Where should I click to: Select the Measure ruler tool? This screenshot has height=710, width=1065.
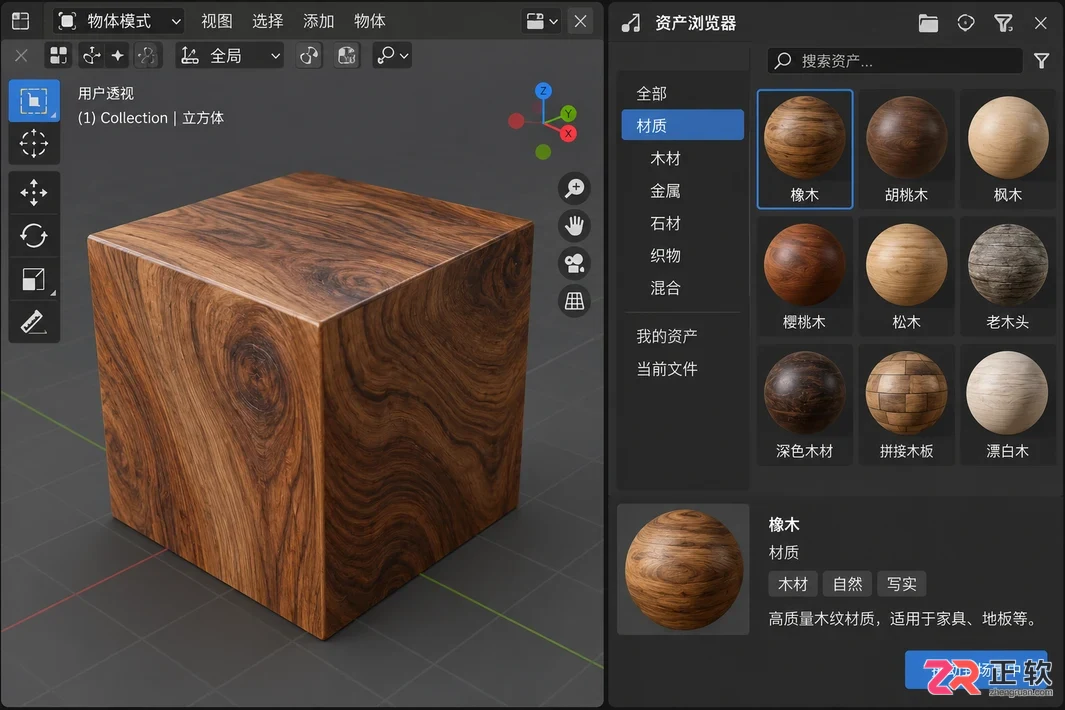pos(34,321)
